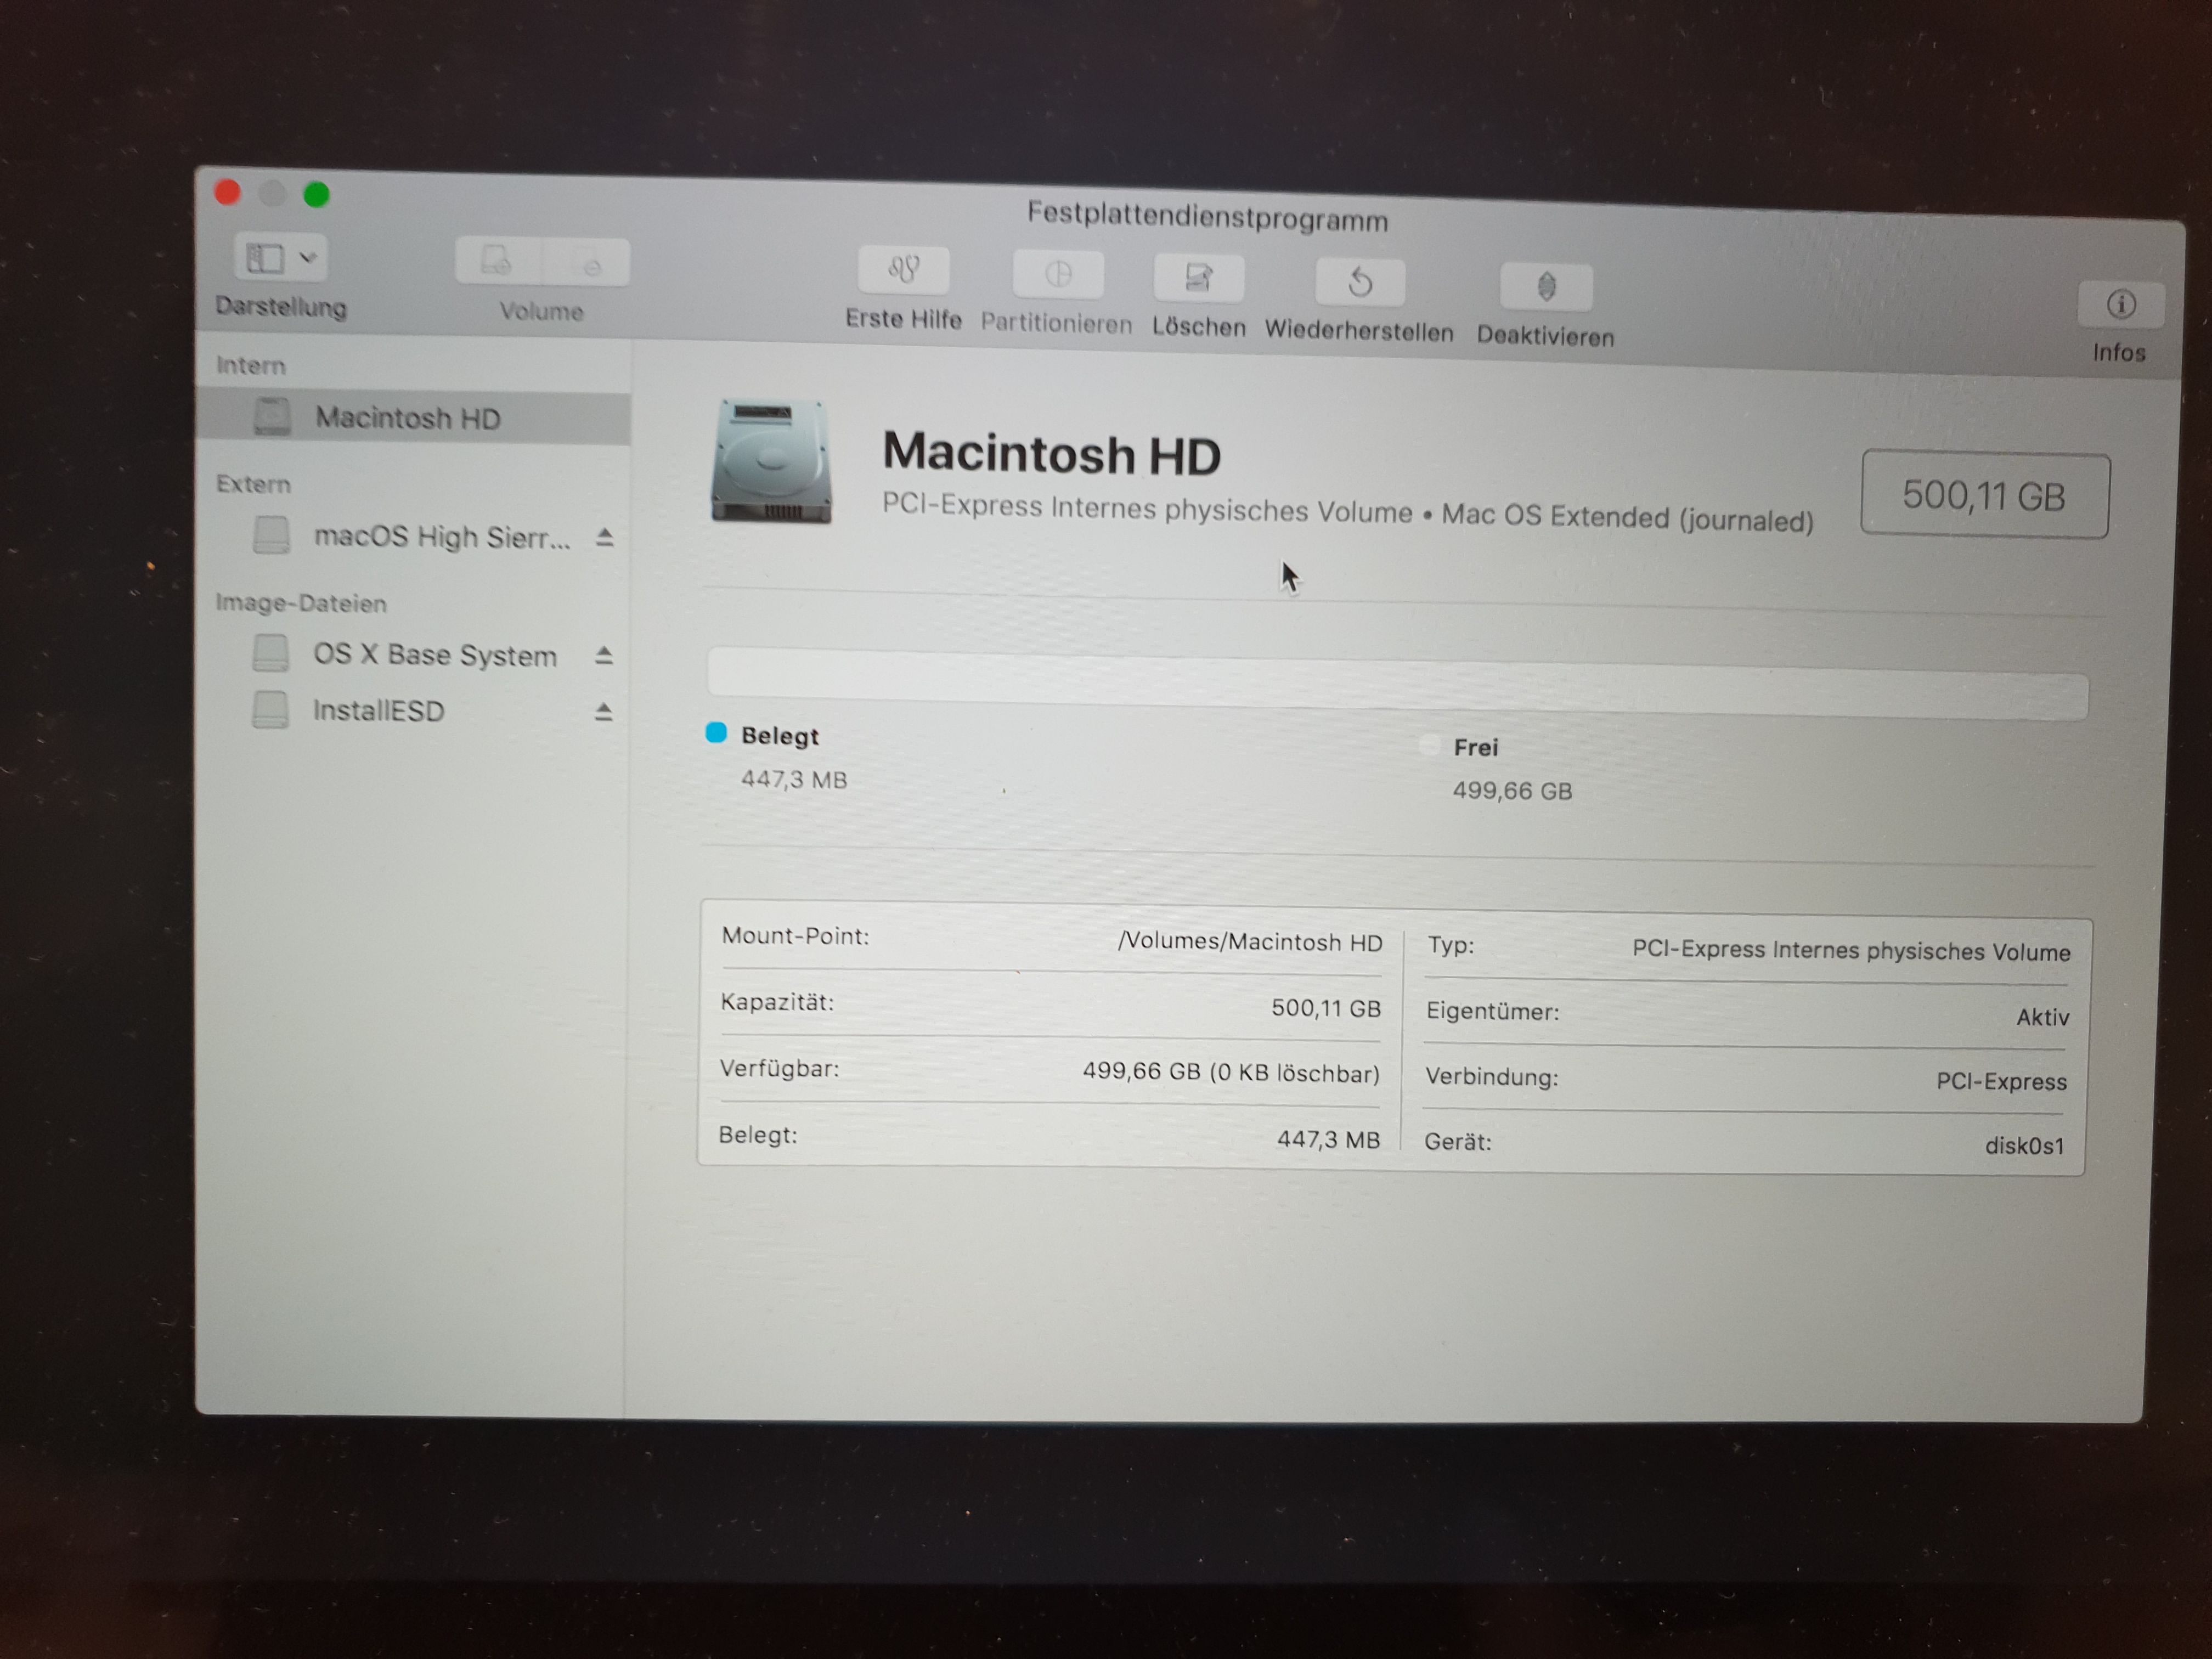2212x1659 pixels.
Task: Click the Infos toolbar label
Action: point(2119,352)
